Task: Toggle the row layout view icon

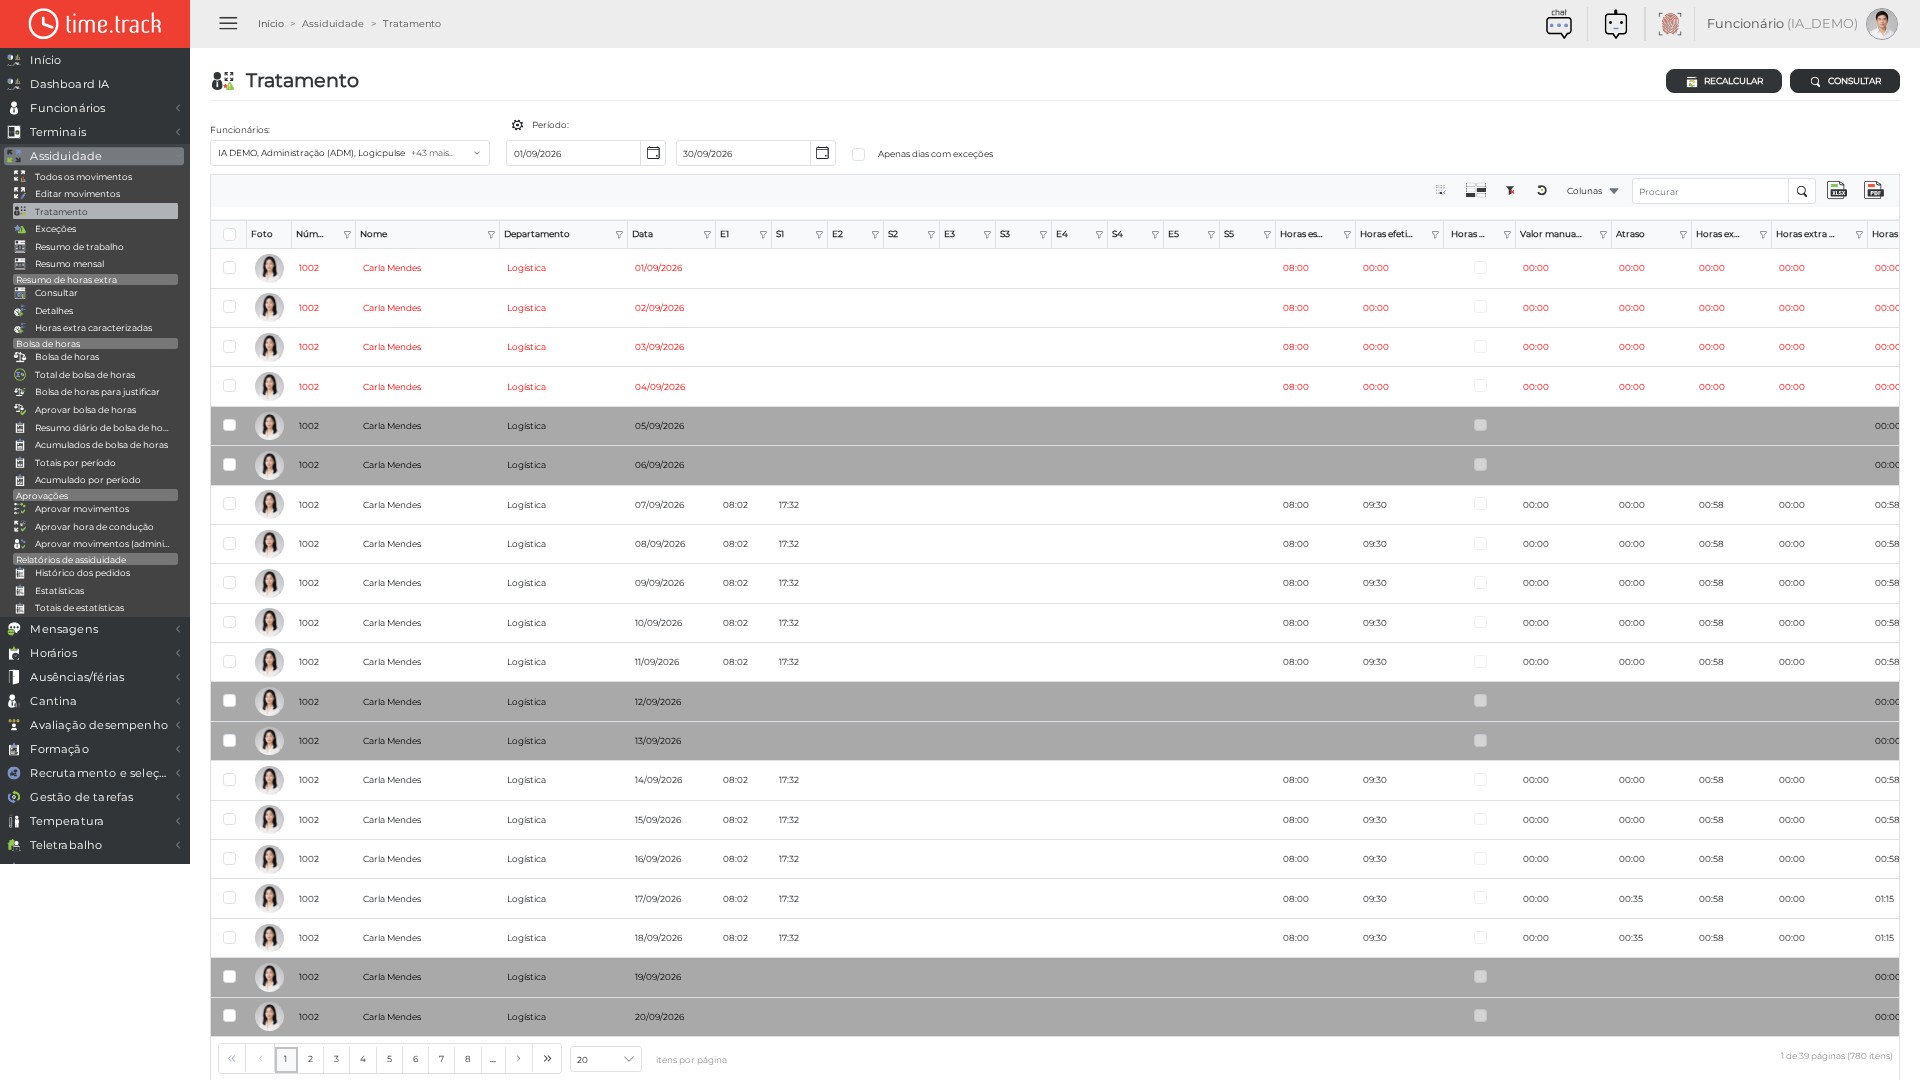Action: click(x=1476, y=190)
